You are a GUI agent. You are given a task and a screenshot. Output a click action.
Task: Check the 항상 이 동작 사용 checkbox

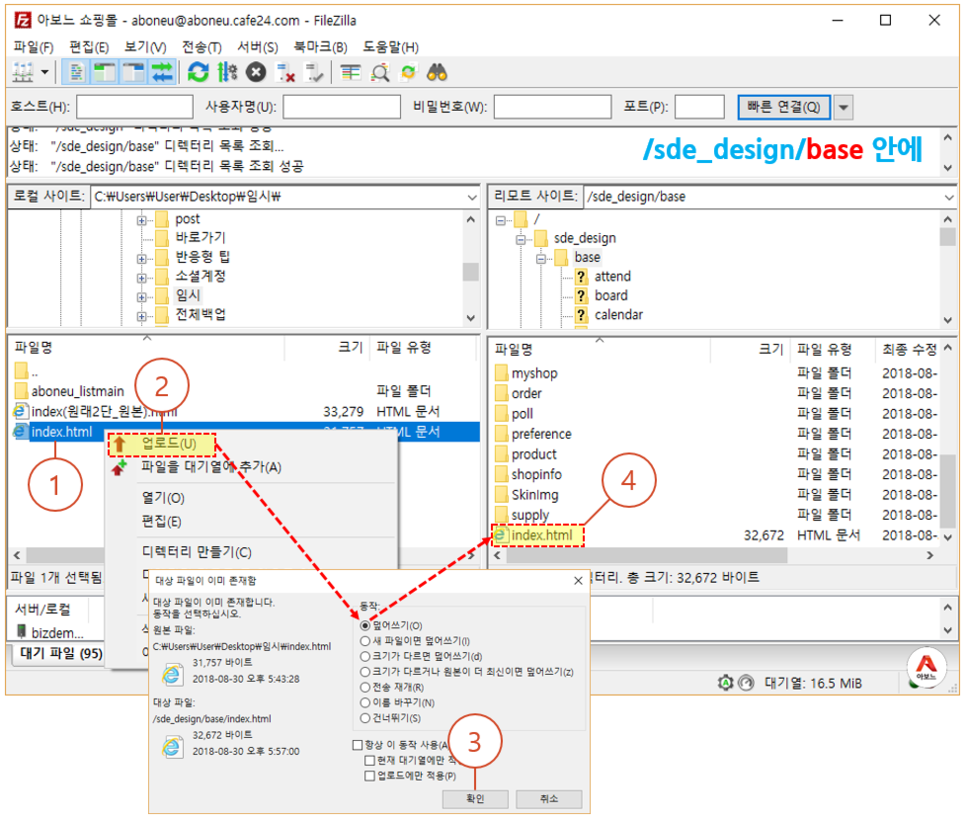(357, 745)
